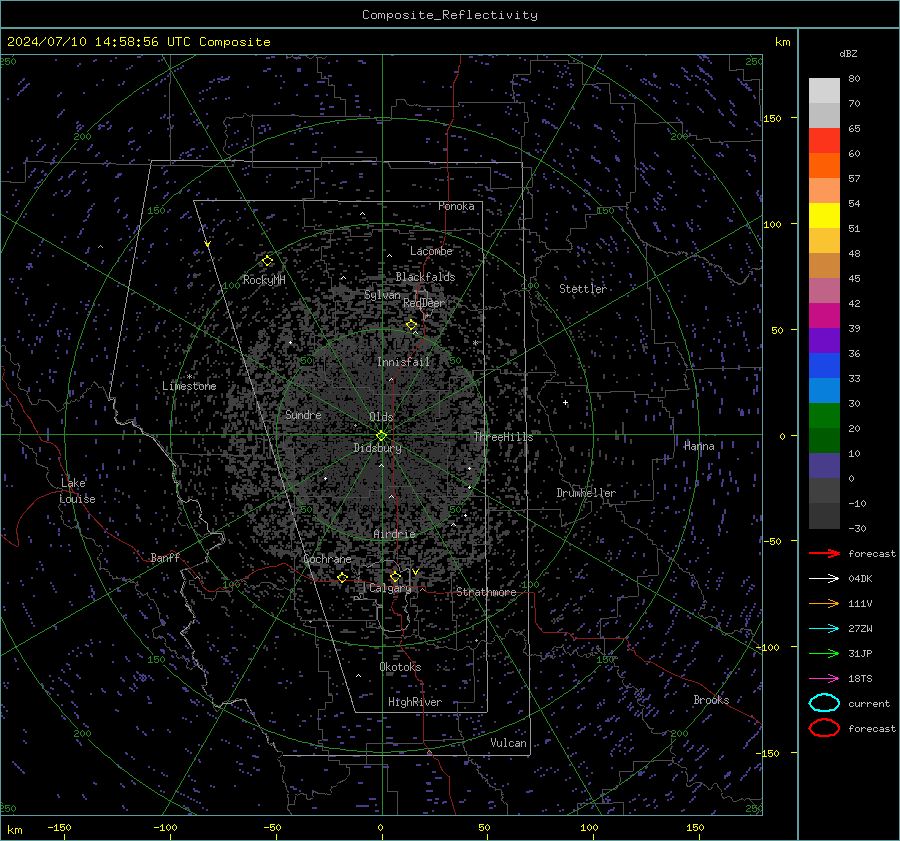900x841 pixels.
Task: Select the slate-purple 10-0 dBZ swatch
Action: (x=824, y=466)
